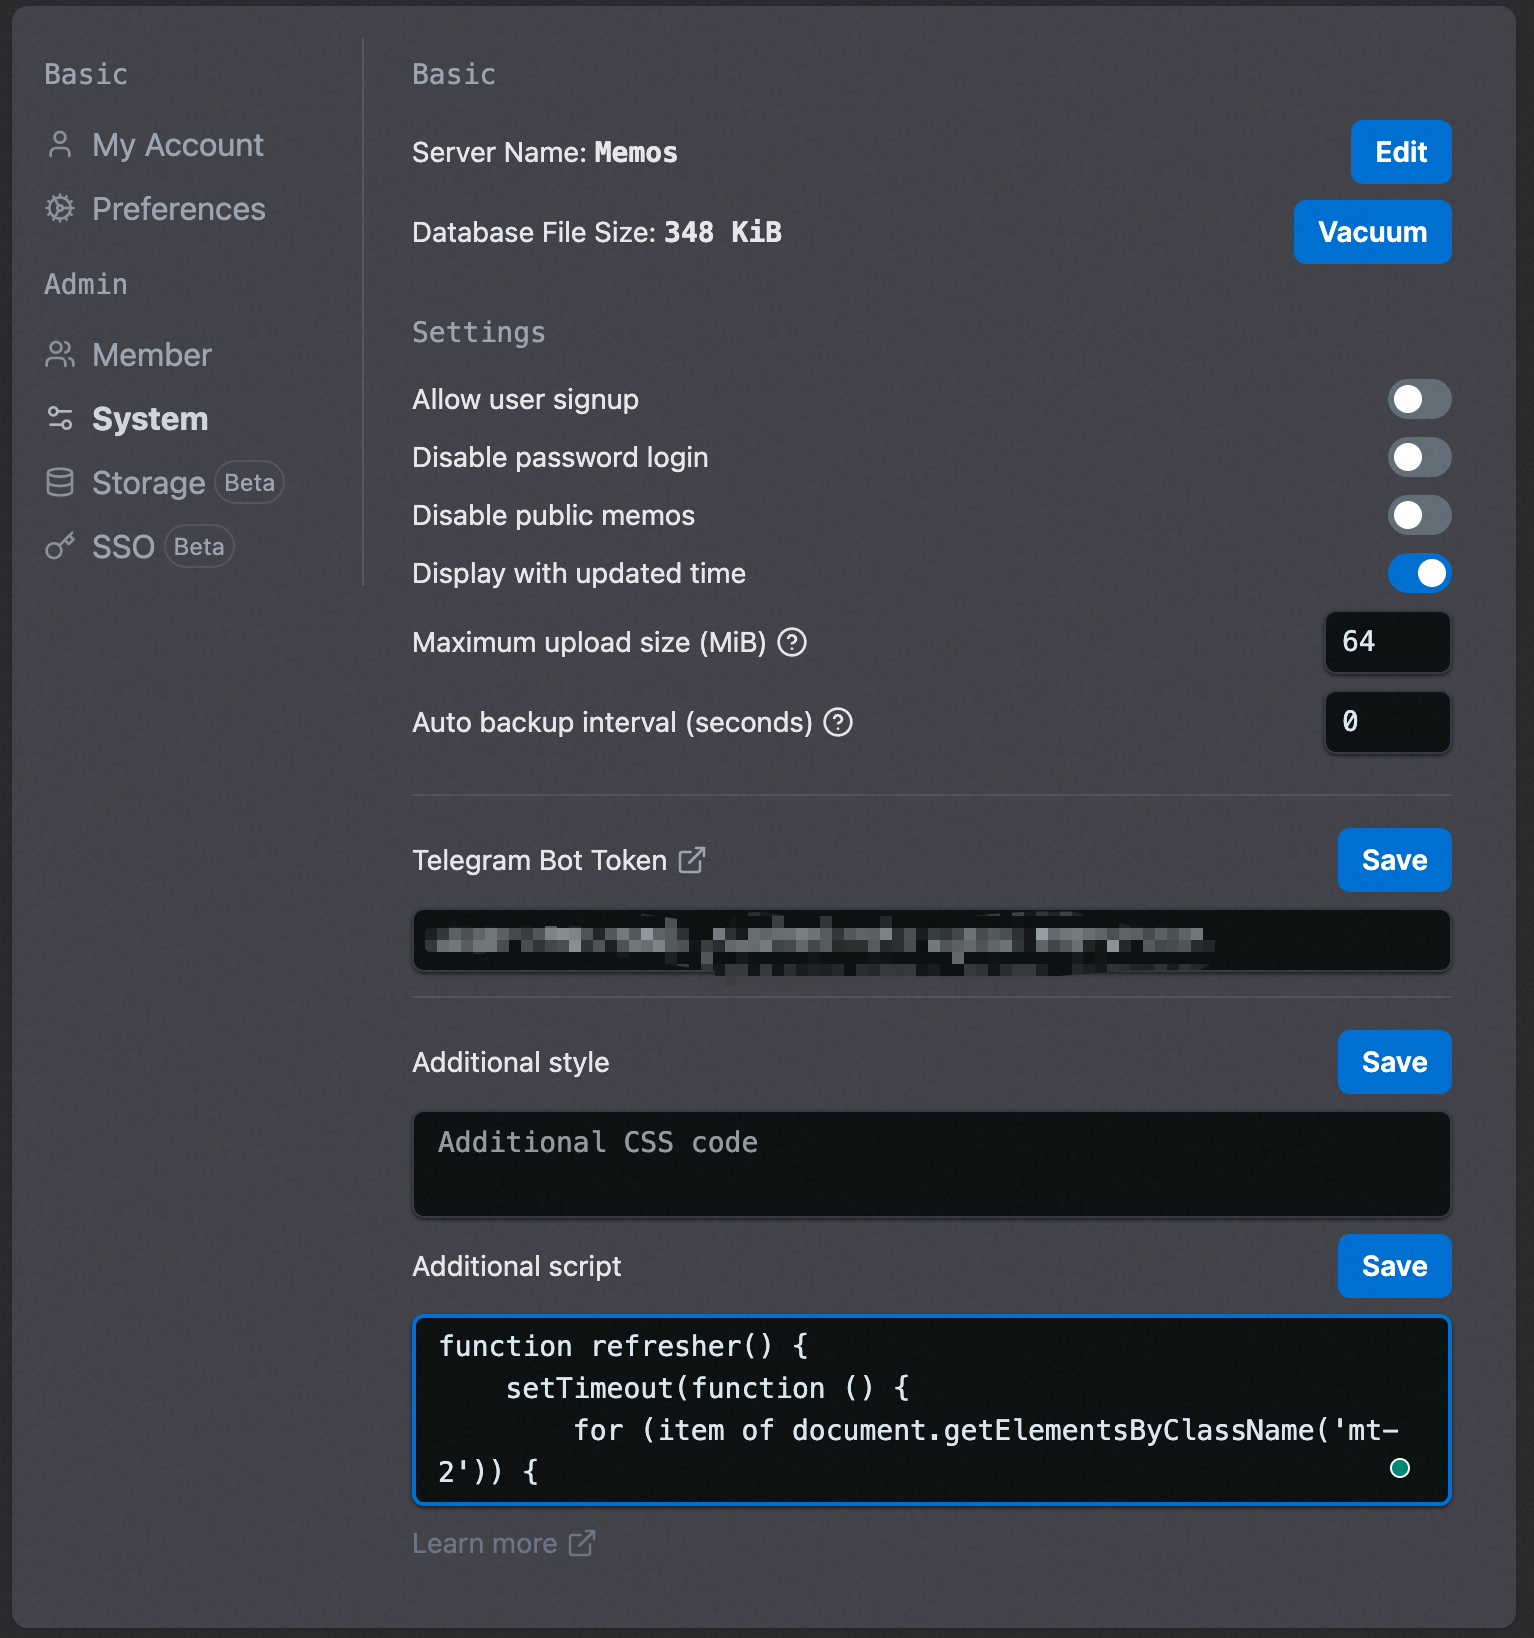Click the Member people icon
Screen dimensions: 1534x1638
pyautogui.click(x=60, y=355)
